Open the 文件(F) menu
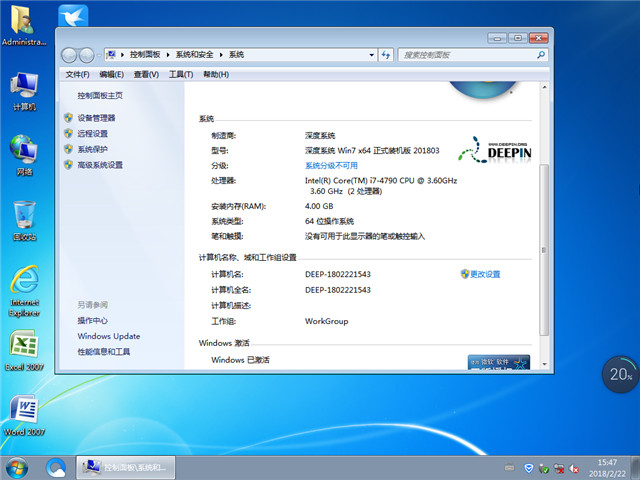 (x=78, y=74)
